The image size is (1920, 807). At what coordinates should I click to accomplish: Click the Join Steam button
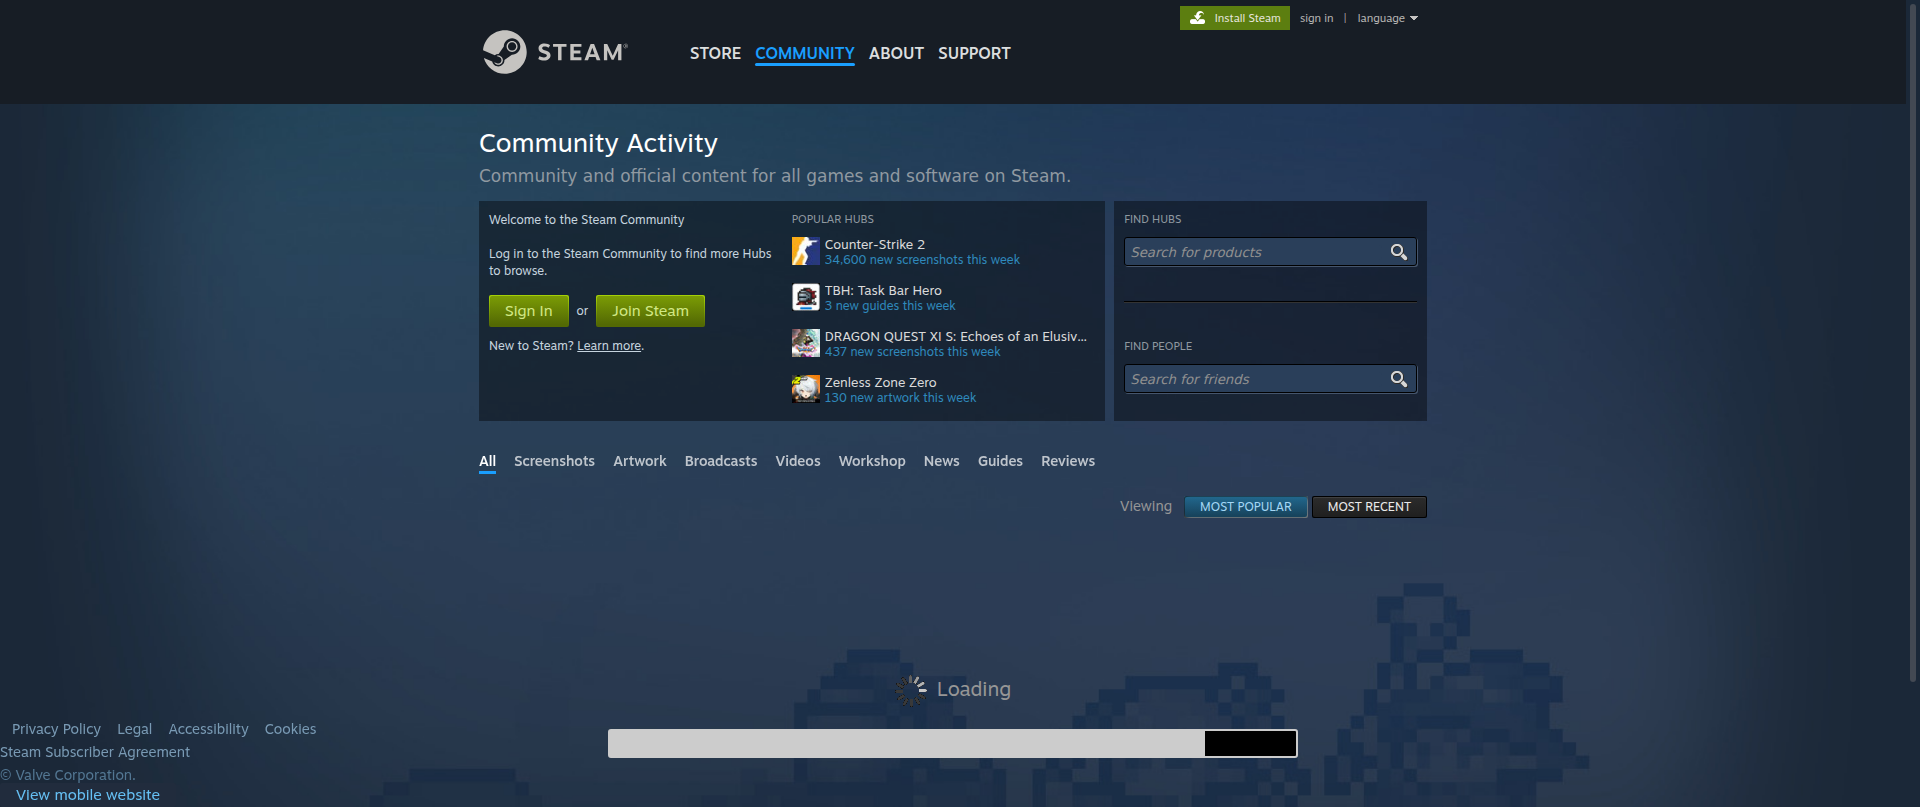pos(650,311)
